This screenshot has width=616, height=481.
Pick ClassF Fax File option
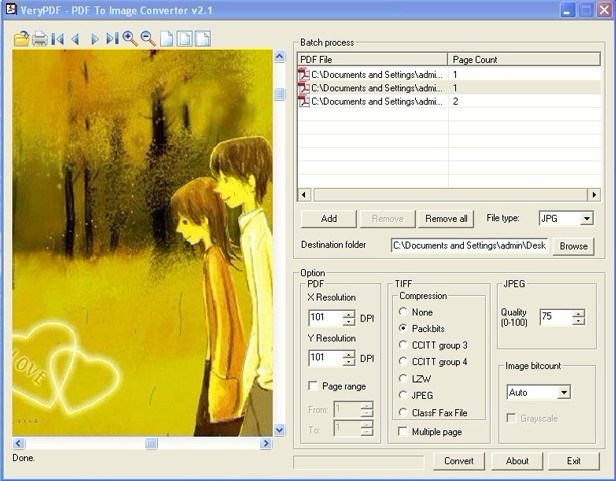pos(403,413)
